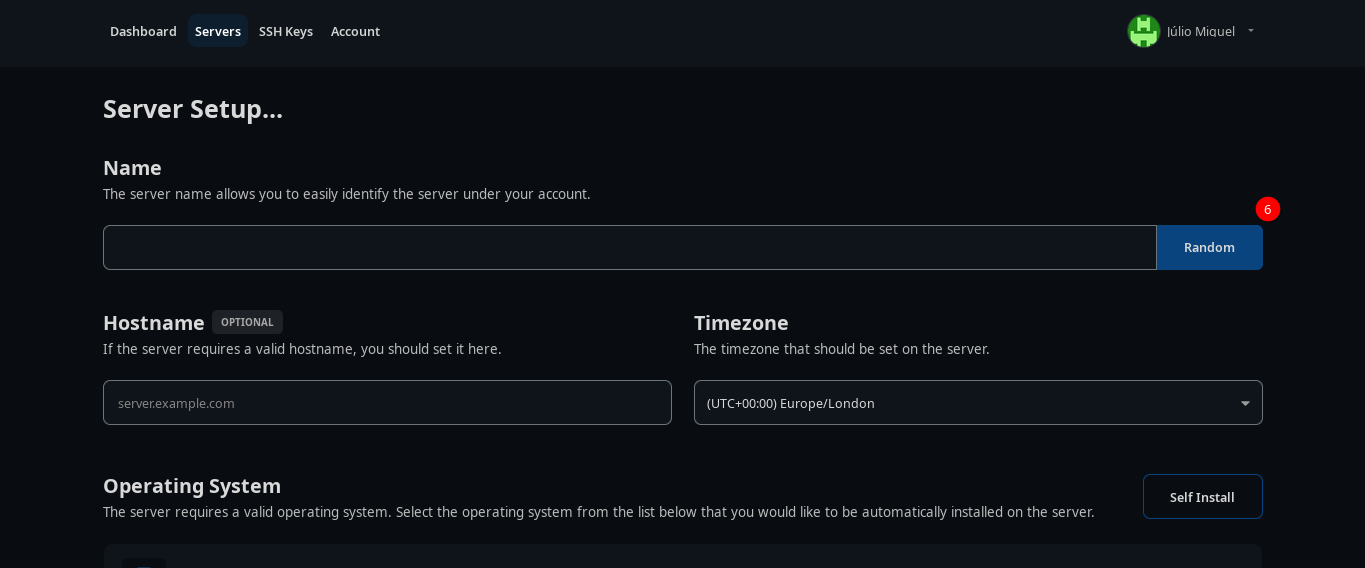Click the red notification badge showing 6

1267,209
